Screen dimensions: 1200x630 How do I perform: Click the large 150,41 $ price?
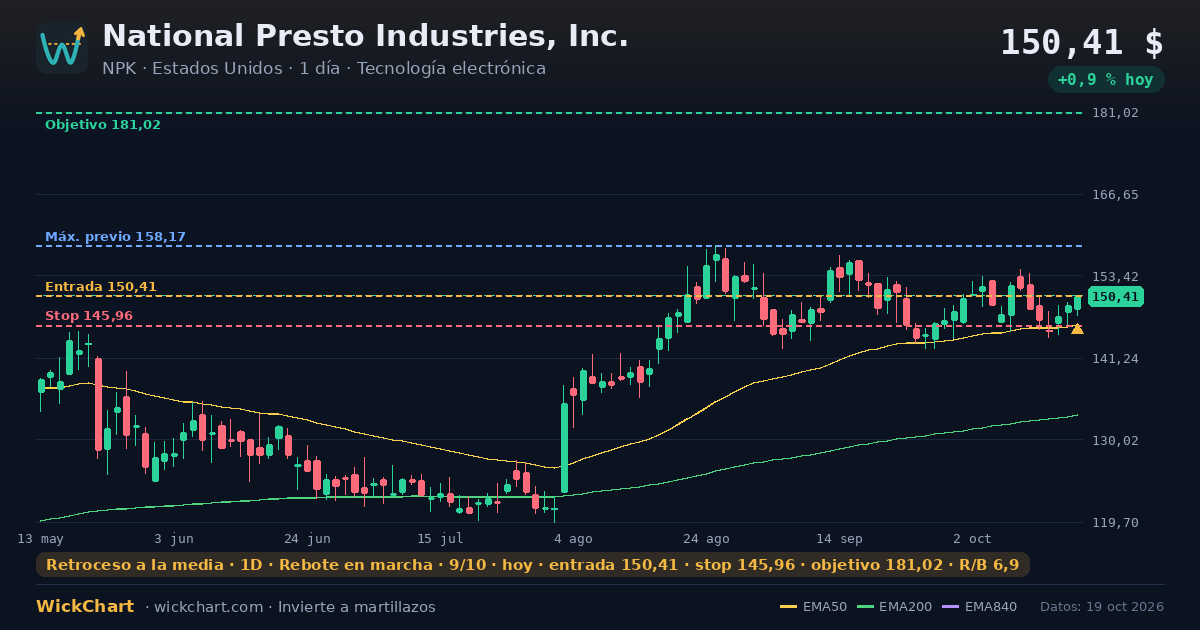(1082, 43)
